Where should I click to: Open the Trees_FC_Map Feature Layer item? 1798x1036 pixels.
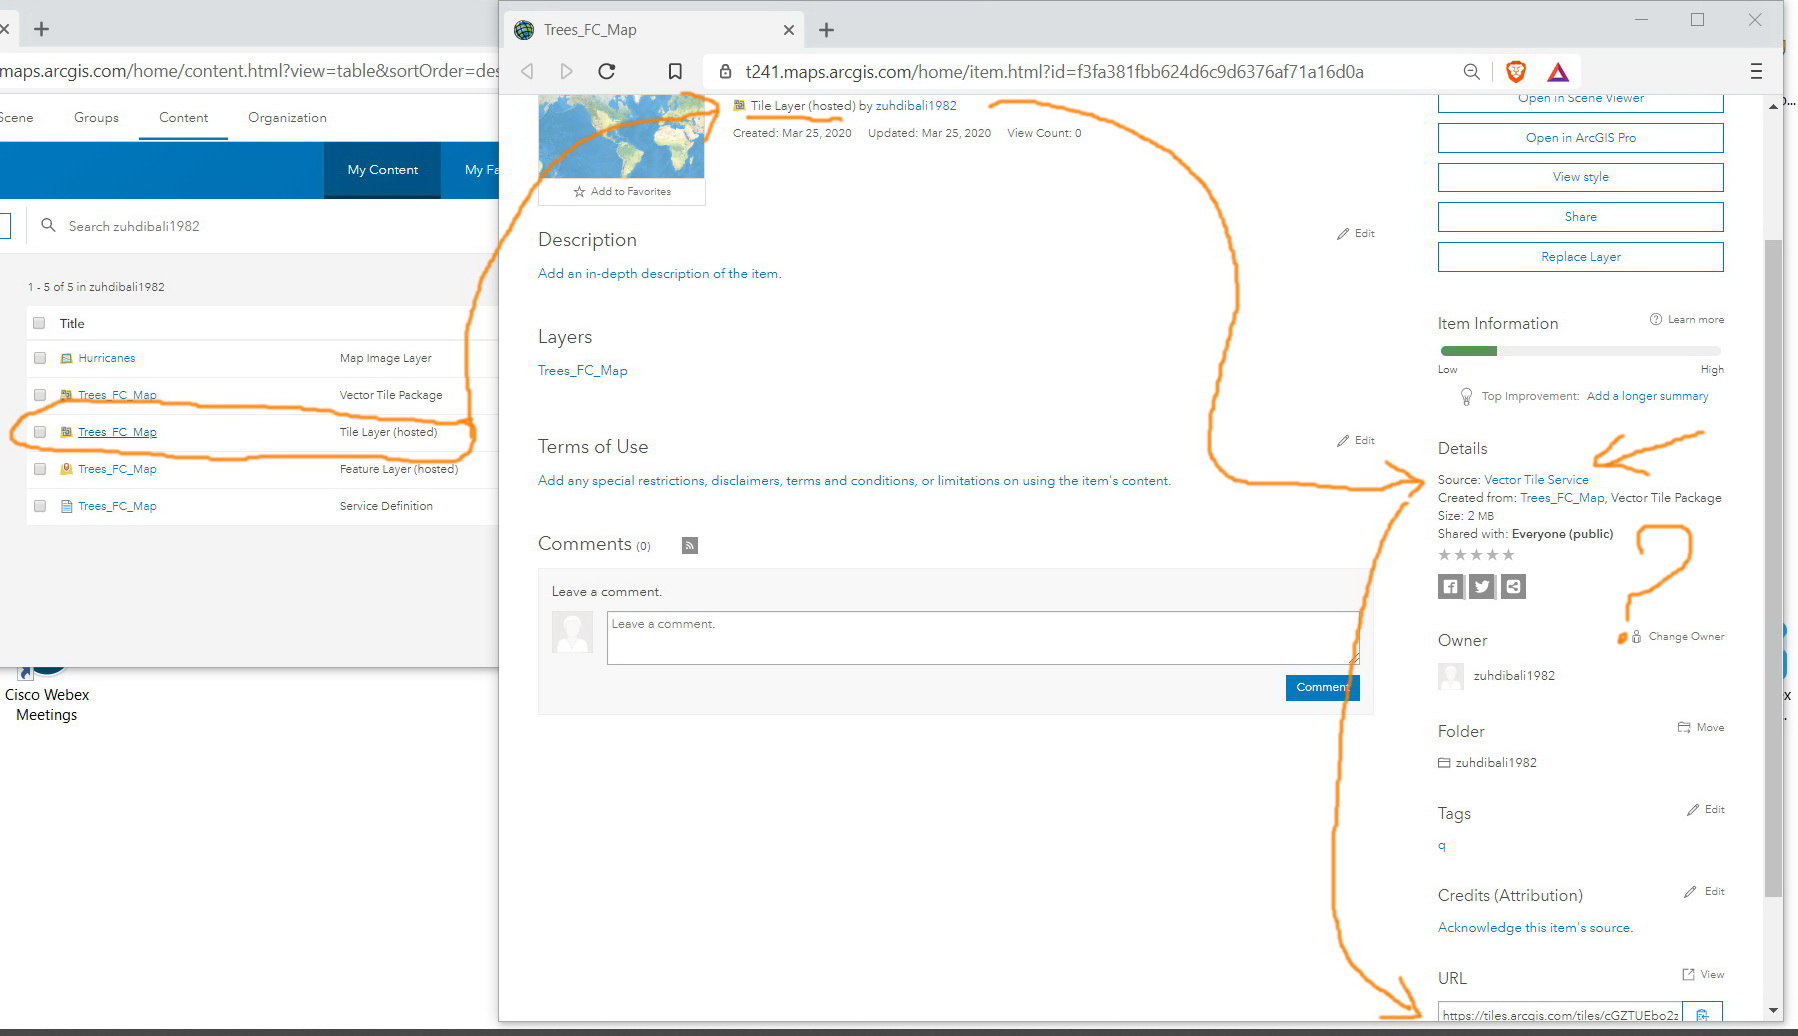117,469
